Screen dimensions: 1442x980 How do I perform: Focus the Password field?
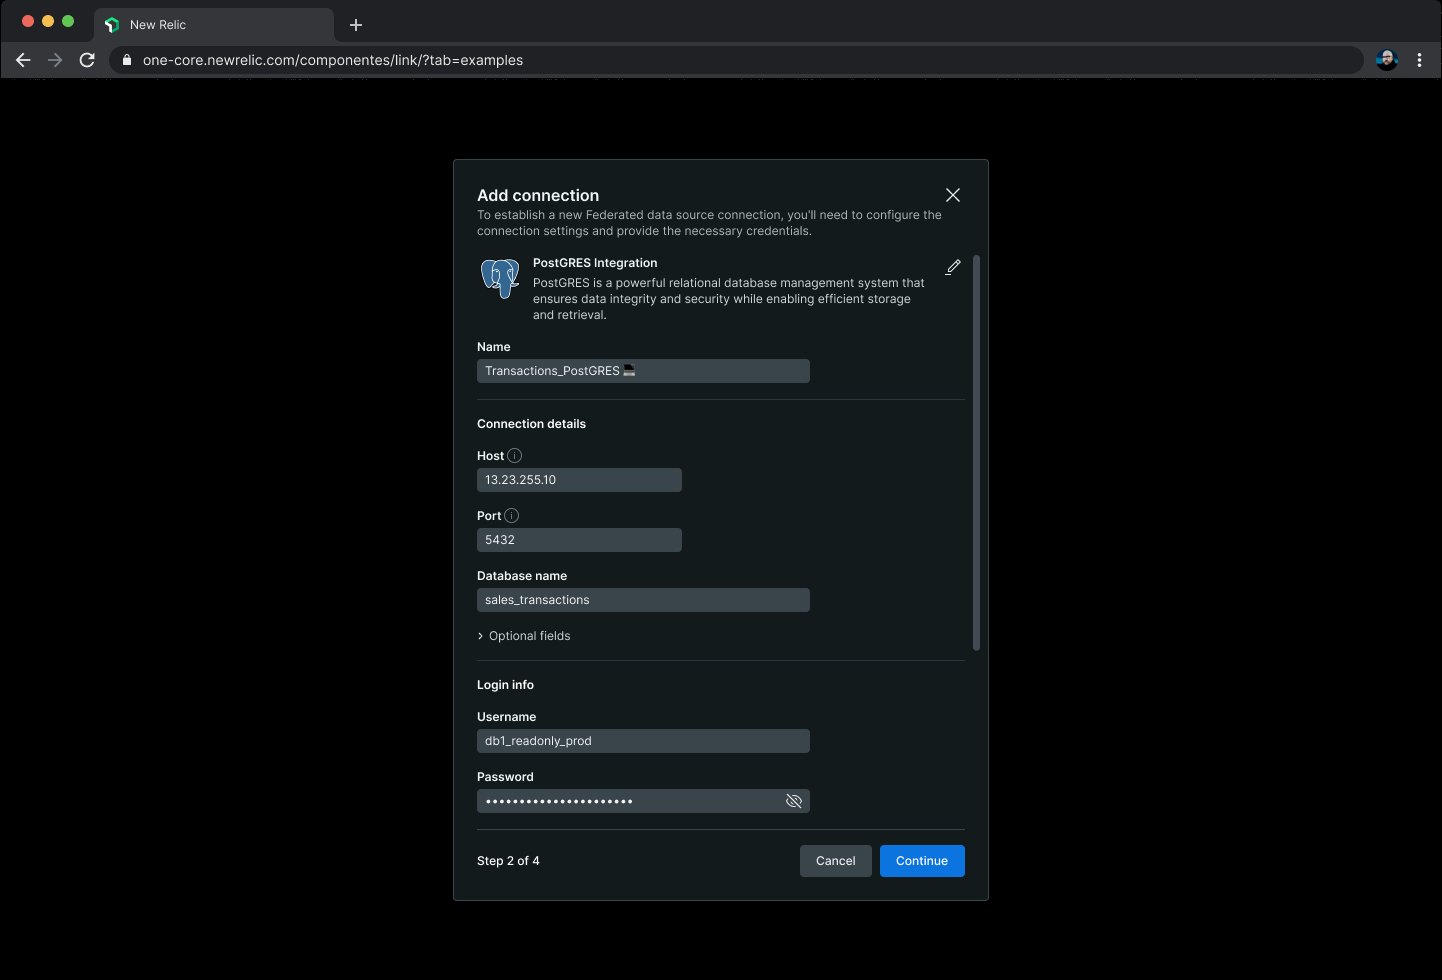pos(643,801)
